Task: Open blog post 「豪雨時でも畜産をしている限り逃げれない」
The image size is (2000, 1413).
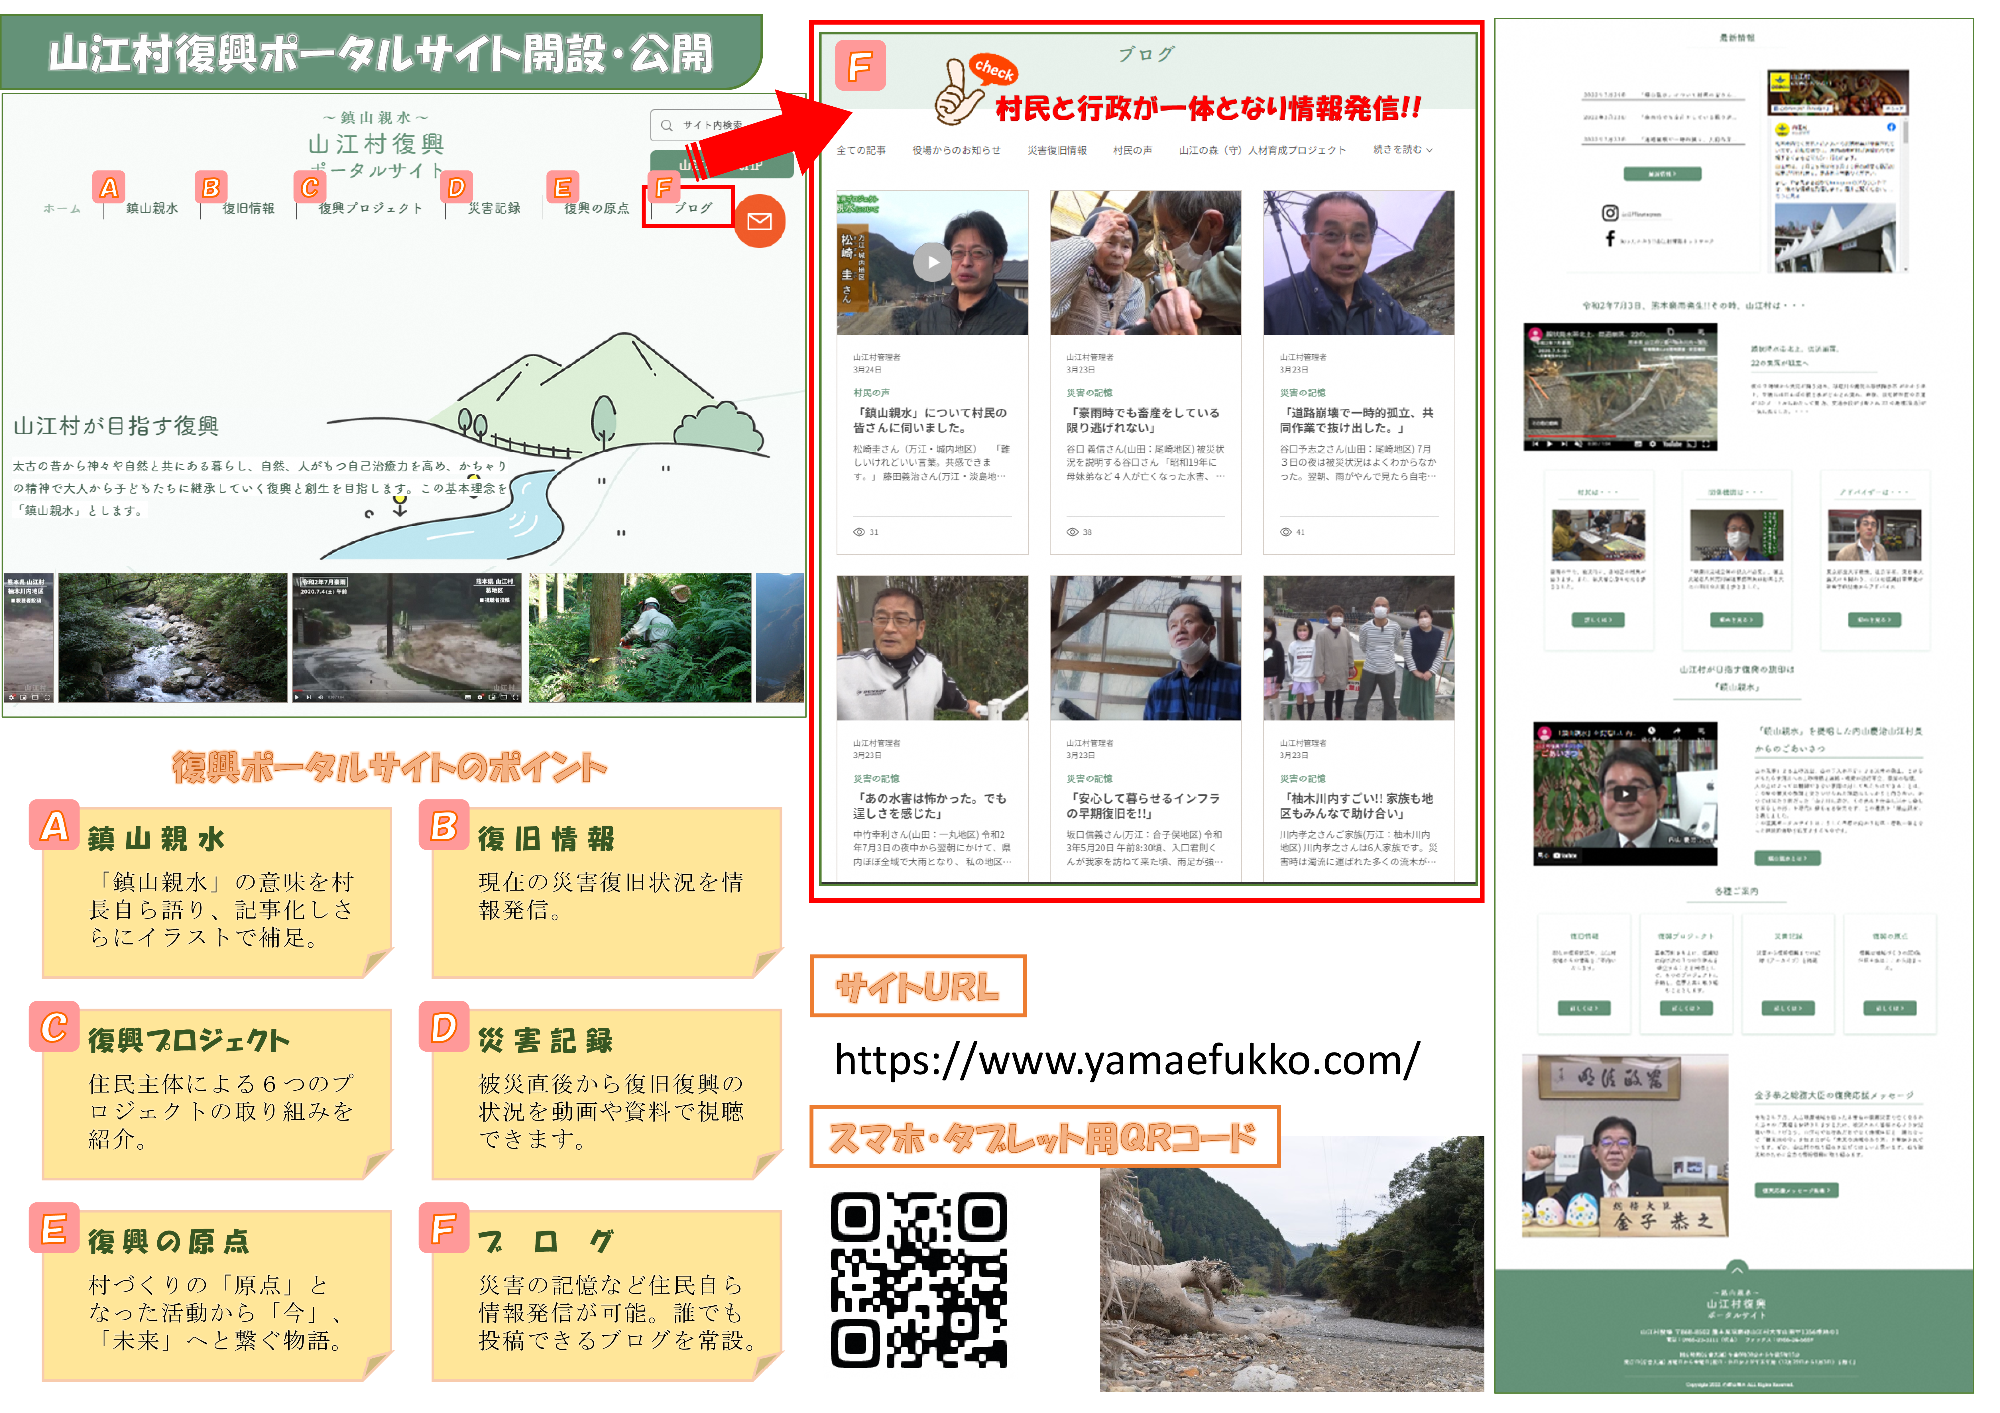Action: click(1143, 420)
